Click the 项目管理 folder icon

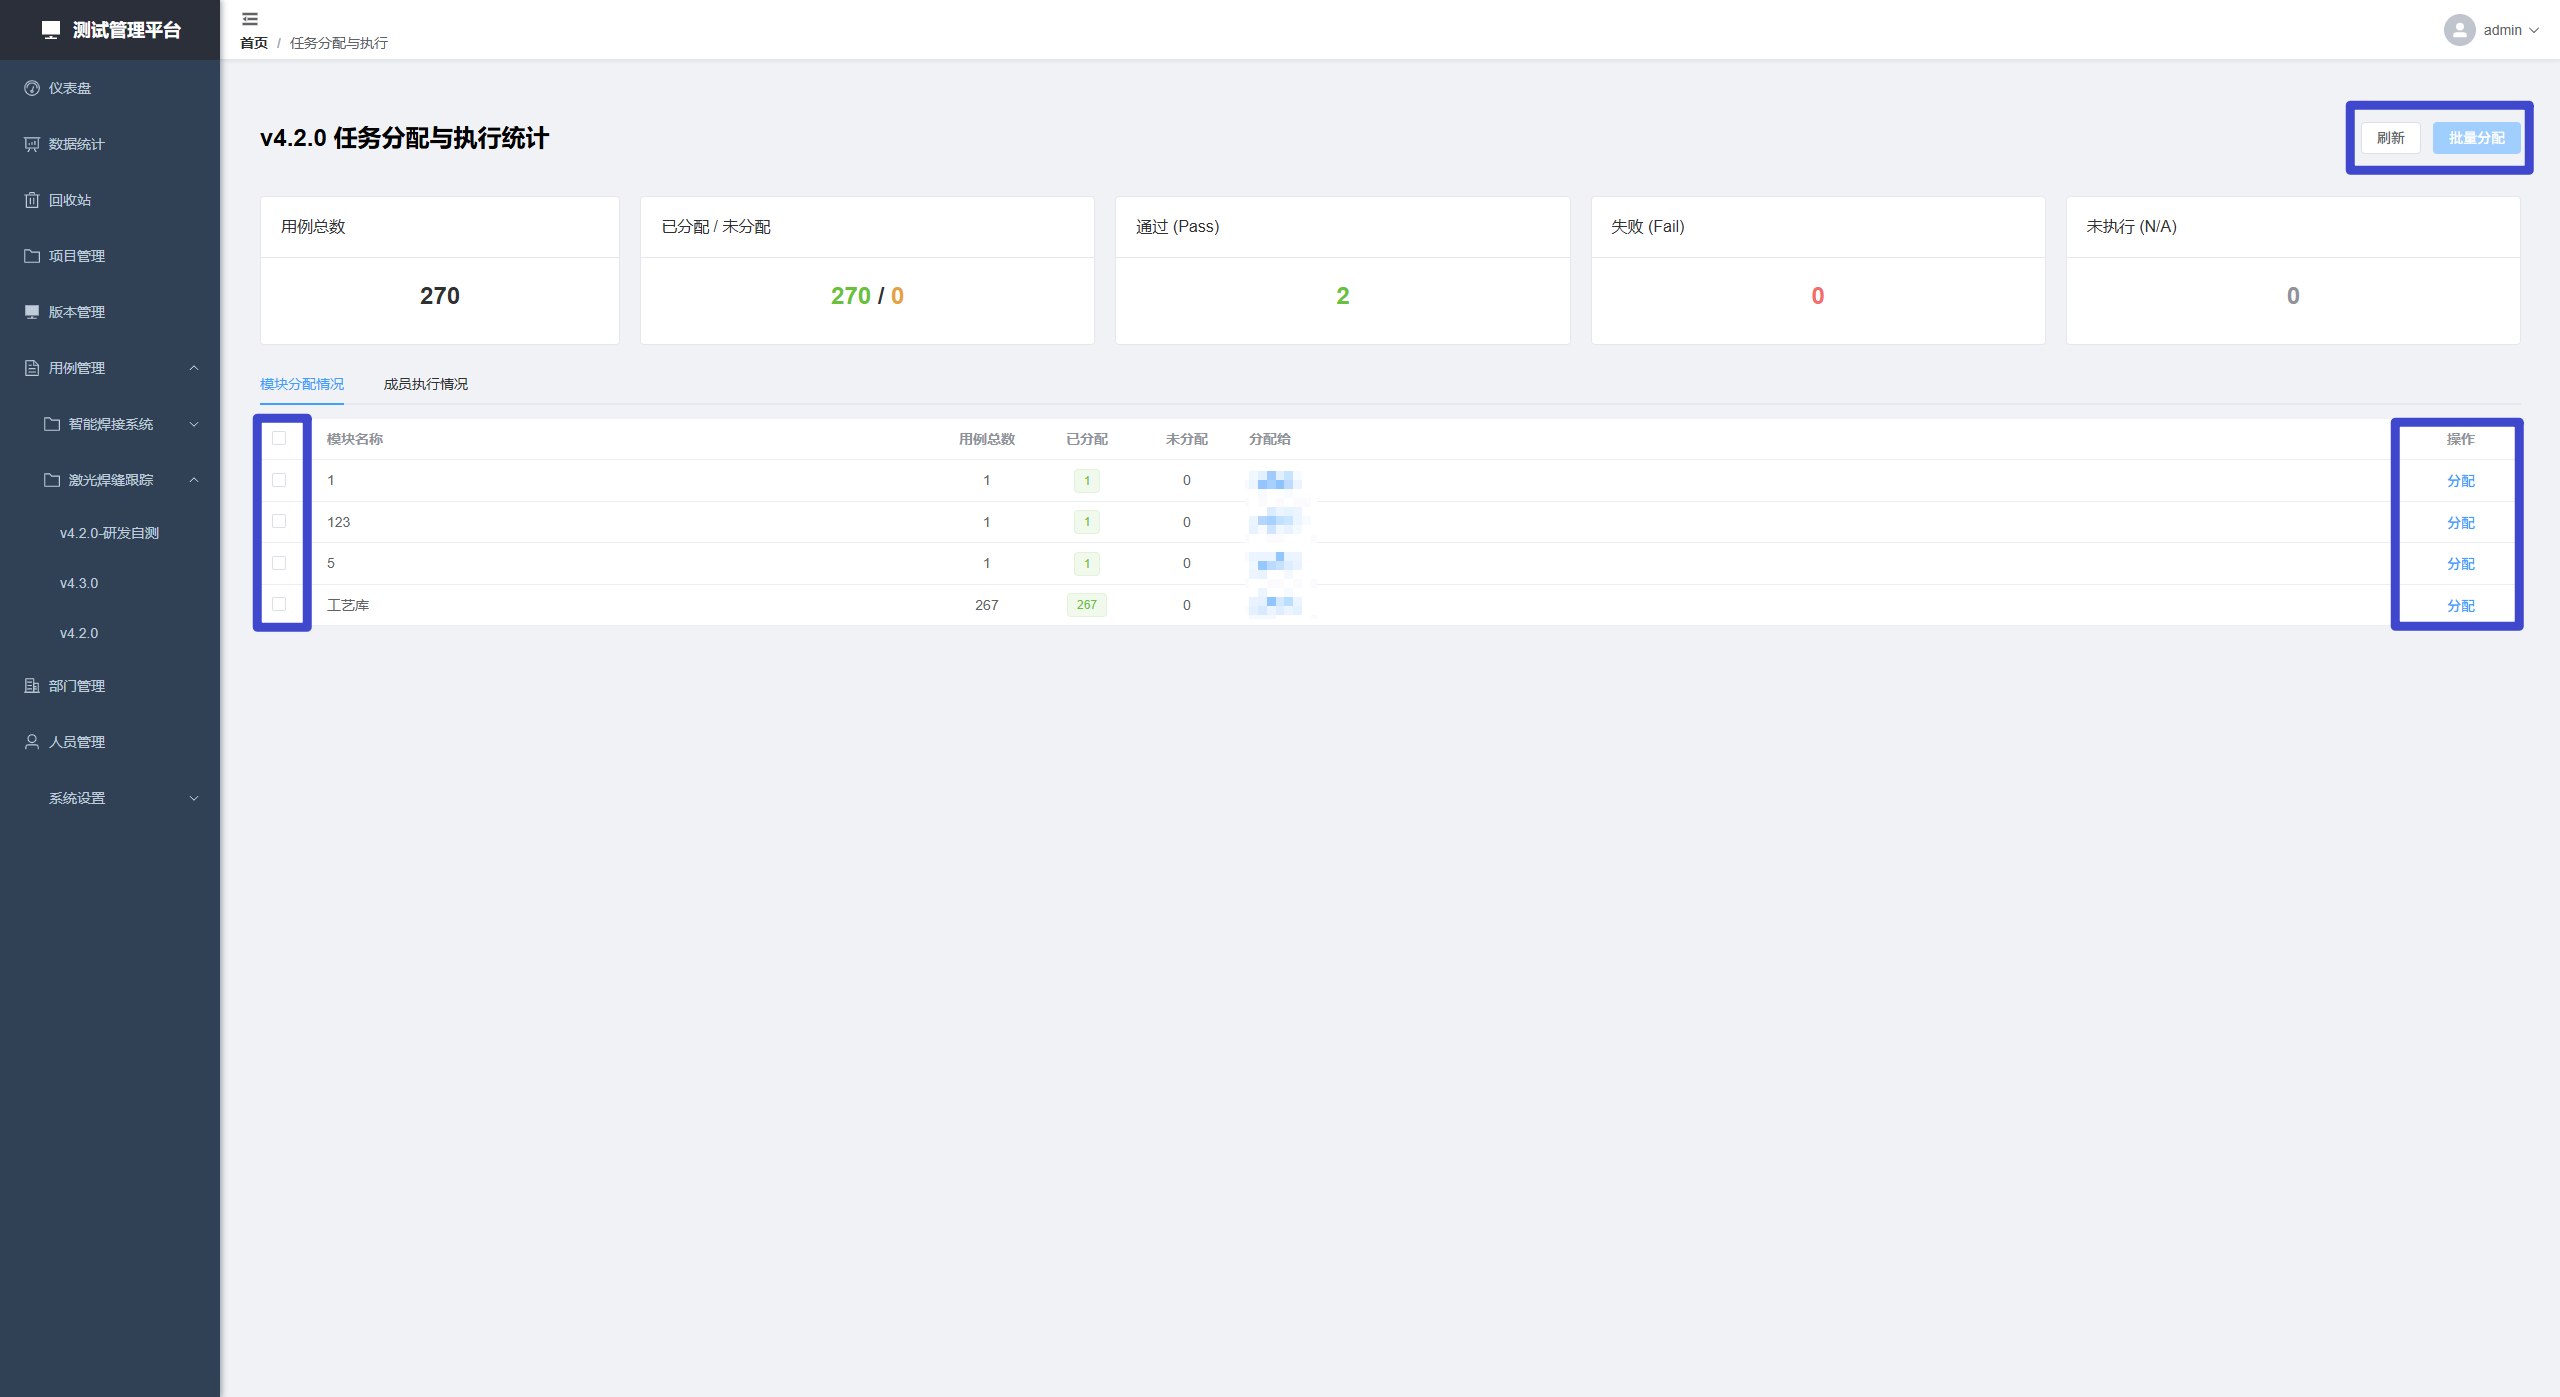tap(32, 256)
